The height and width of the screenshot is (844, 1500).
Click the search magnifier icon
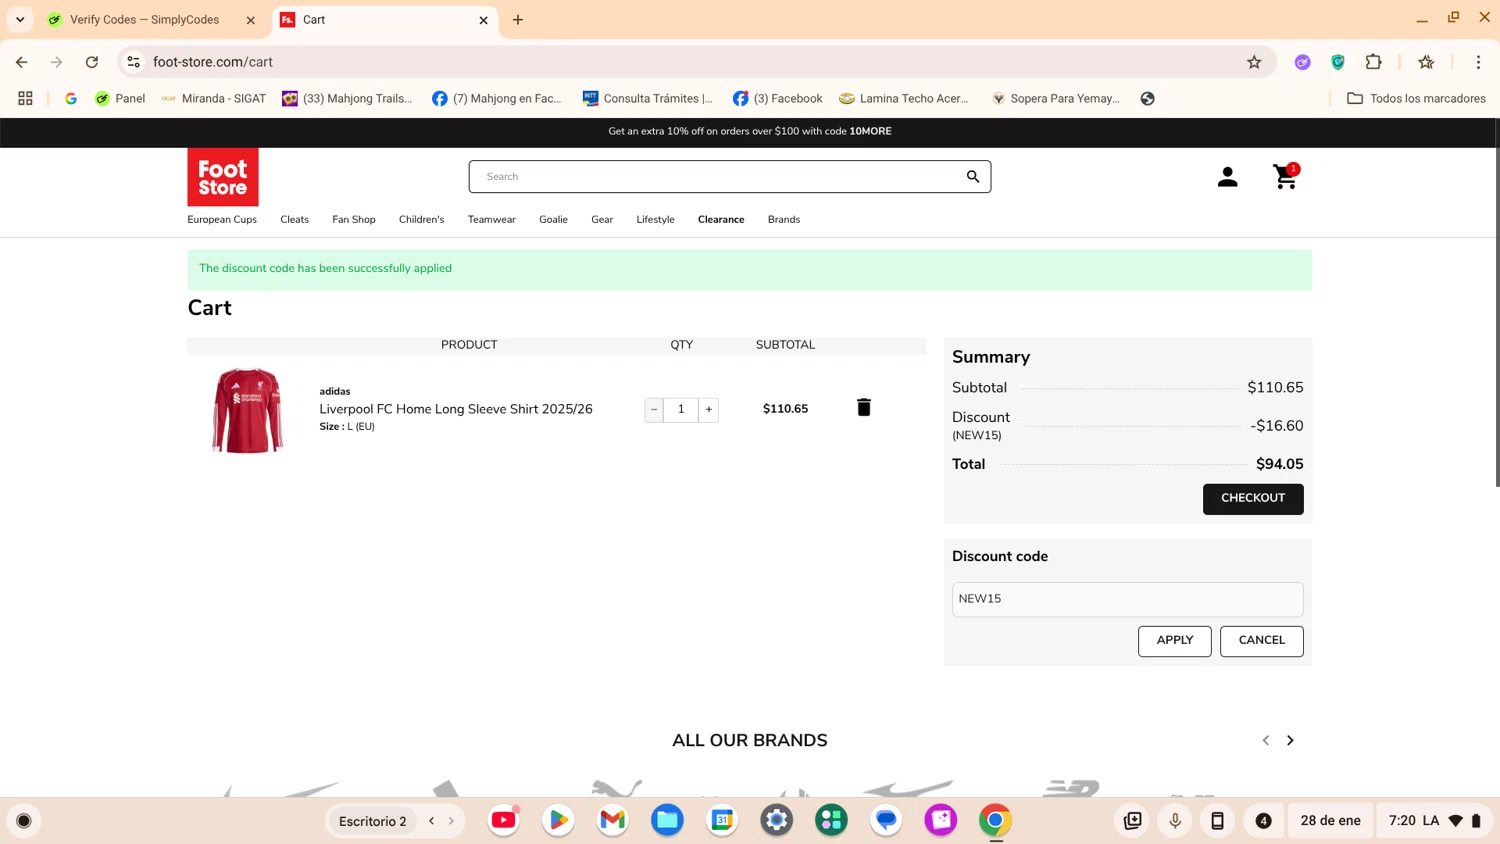pyautogui.click(x=972, y=177)
